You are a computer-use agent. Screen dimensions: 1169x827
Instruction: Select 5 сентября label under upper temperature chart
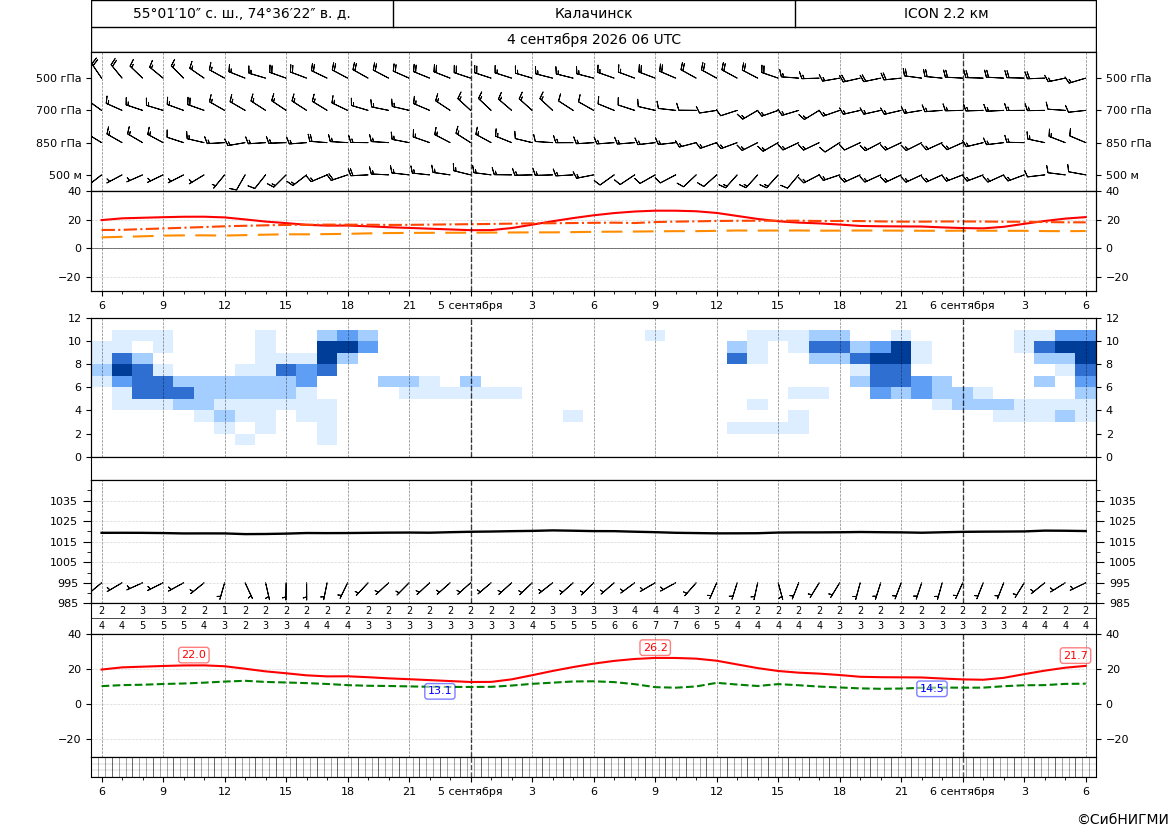tap(470, 305)
